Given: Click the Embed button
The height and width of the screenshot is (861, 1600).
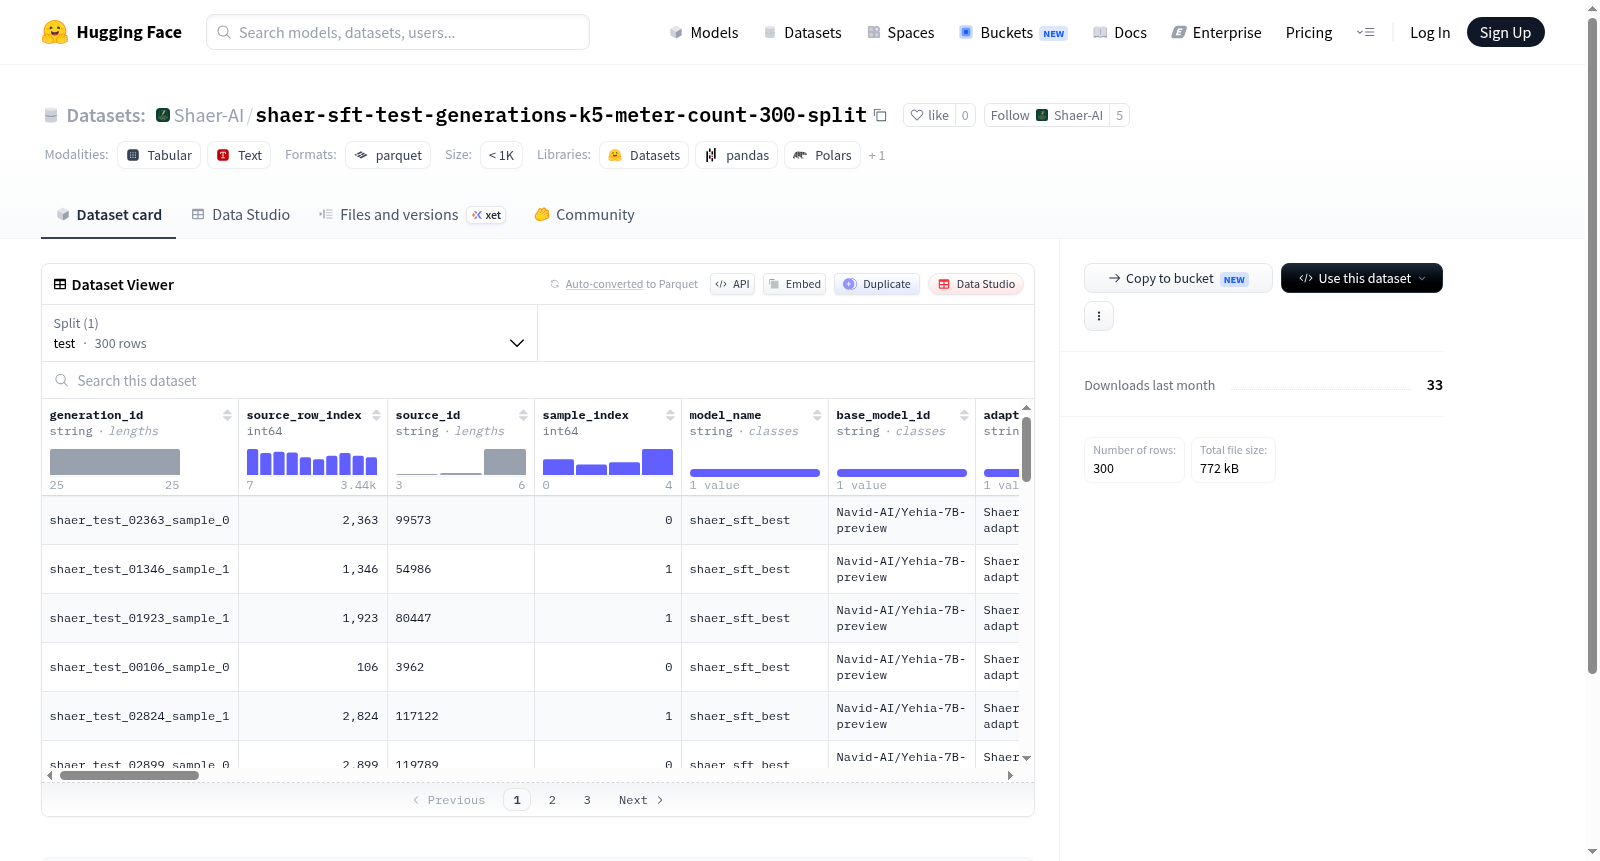Looking at the screenshot, I should coord(795,284).
